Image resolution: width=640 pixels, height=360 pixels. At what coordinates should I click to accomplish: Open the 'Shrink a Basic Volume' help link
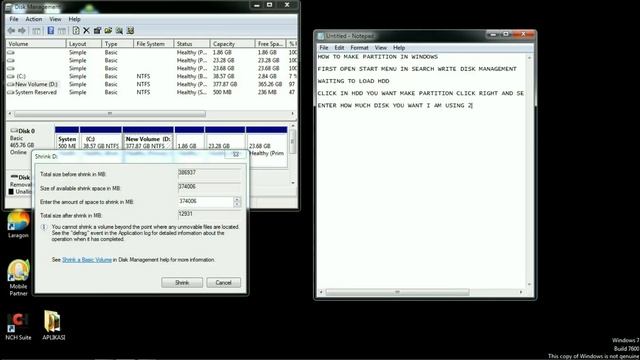pyautogui.click(x=87, y=260)
